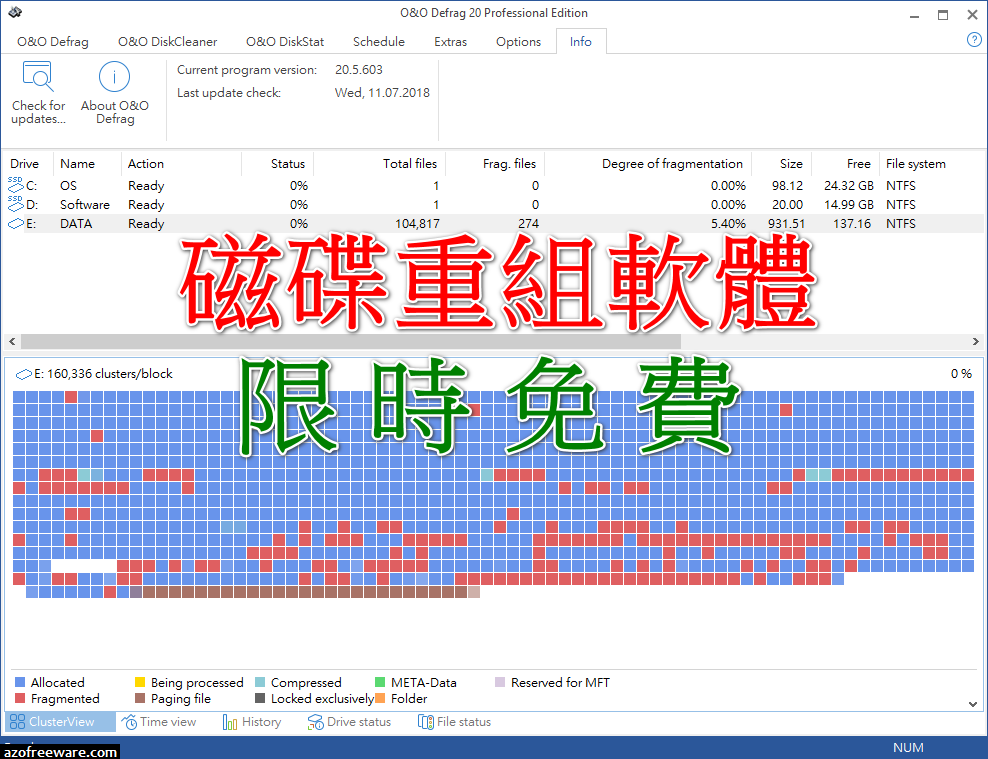Click the Fragmented red legend swatch
This screenshot has height=759, width=988.
click(20, 698)
